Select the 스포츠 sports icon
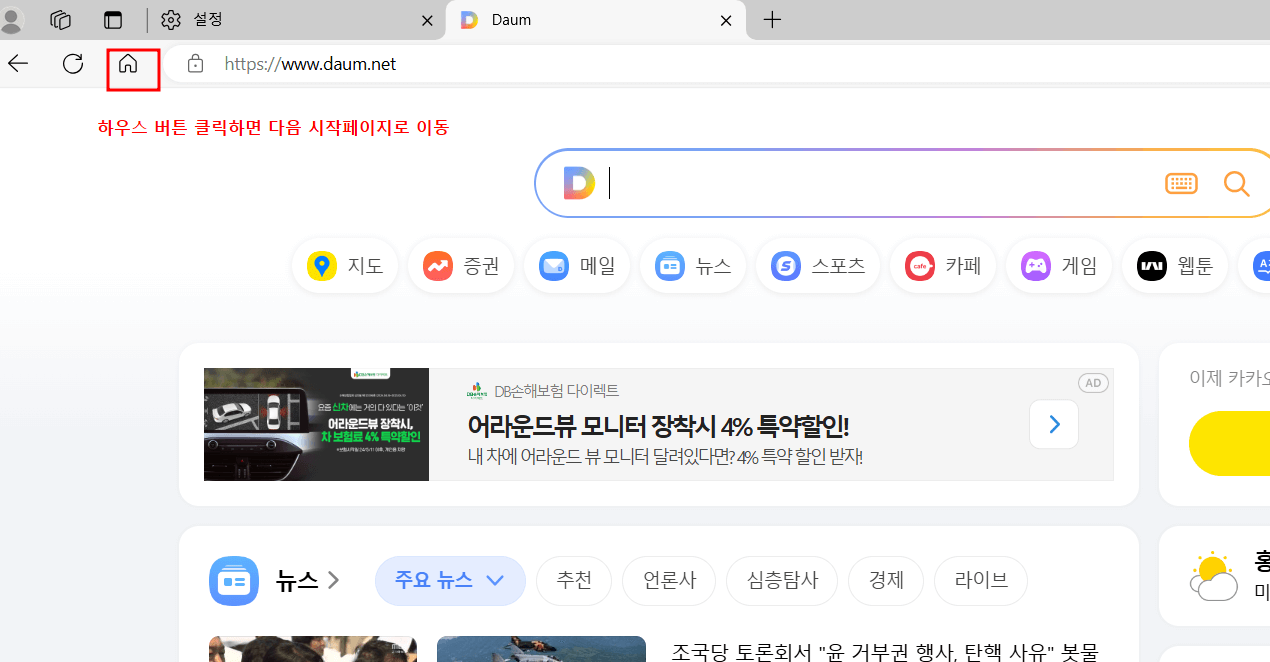The width and height of the screenshot is (1270, 662). pyautogui.click(x=785, y=265)
